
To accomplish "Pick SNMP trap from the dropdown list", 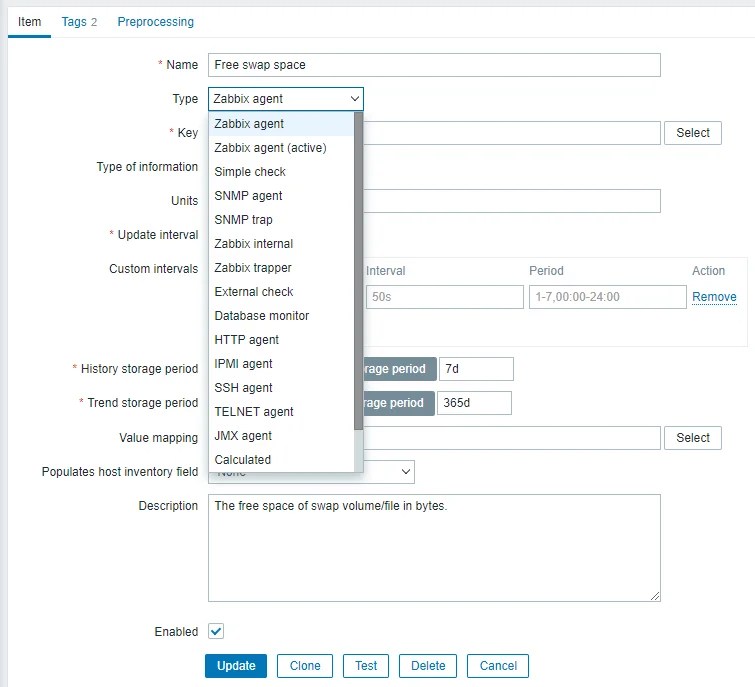I will [281, 220].
